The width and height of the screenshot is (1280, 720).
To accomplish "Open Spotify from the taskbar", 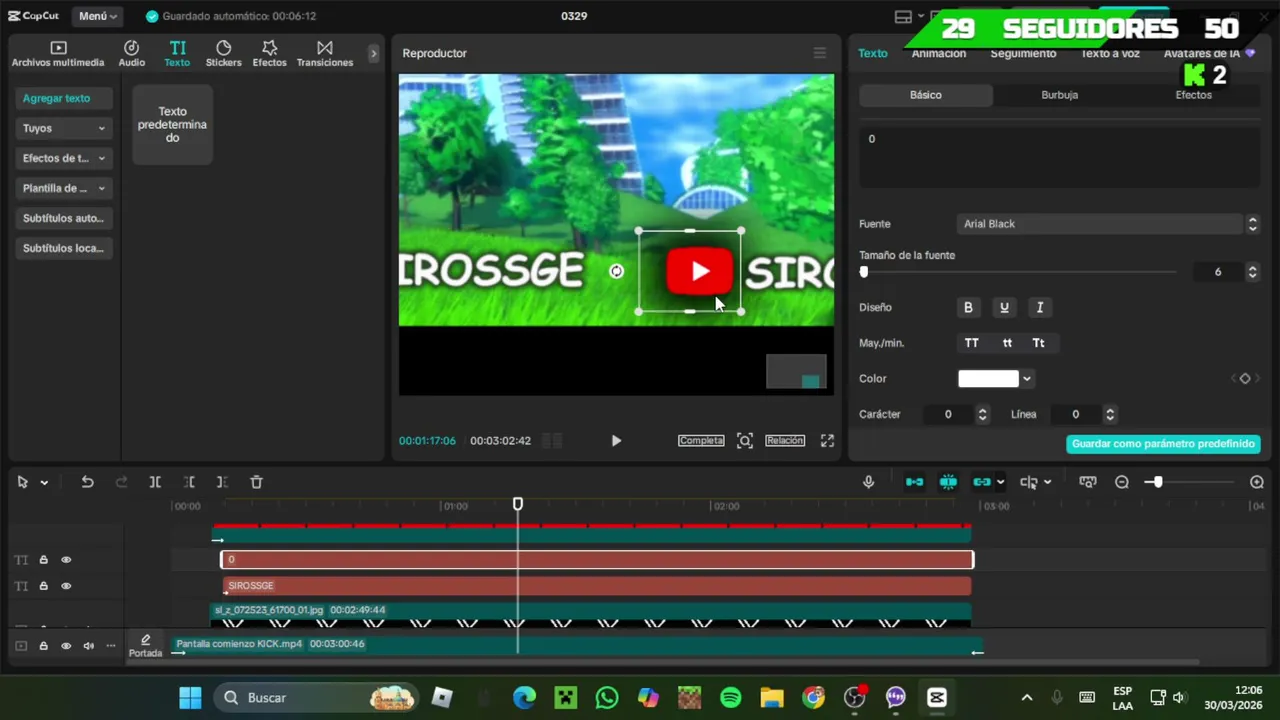I will (x=730, y=697).
